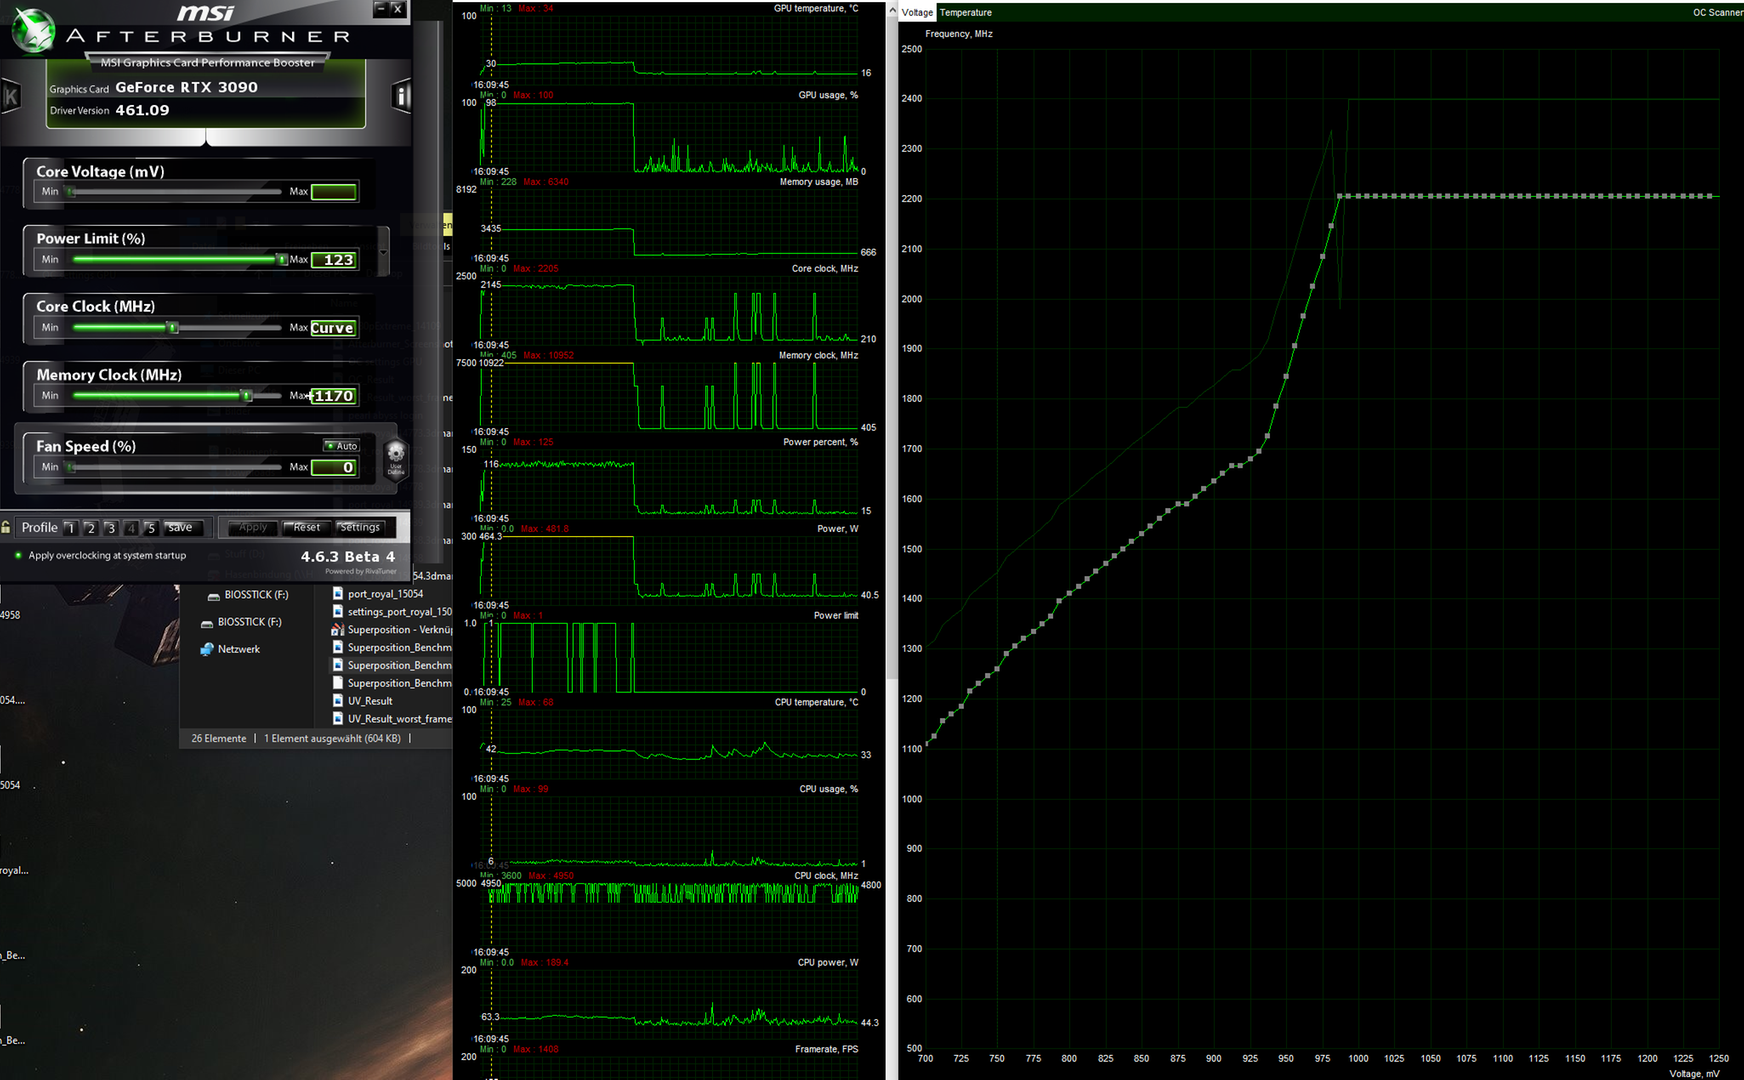Image resolution: width=1744 pixels, height=1080 pixels.
Task: Select Netzwerk in Explorer navigation pane
Action: (x=239, y=649)
